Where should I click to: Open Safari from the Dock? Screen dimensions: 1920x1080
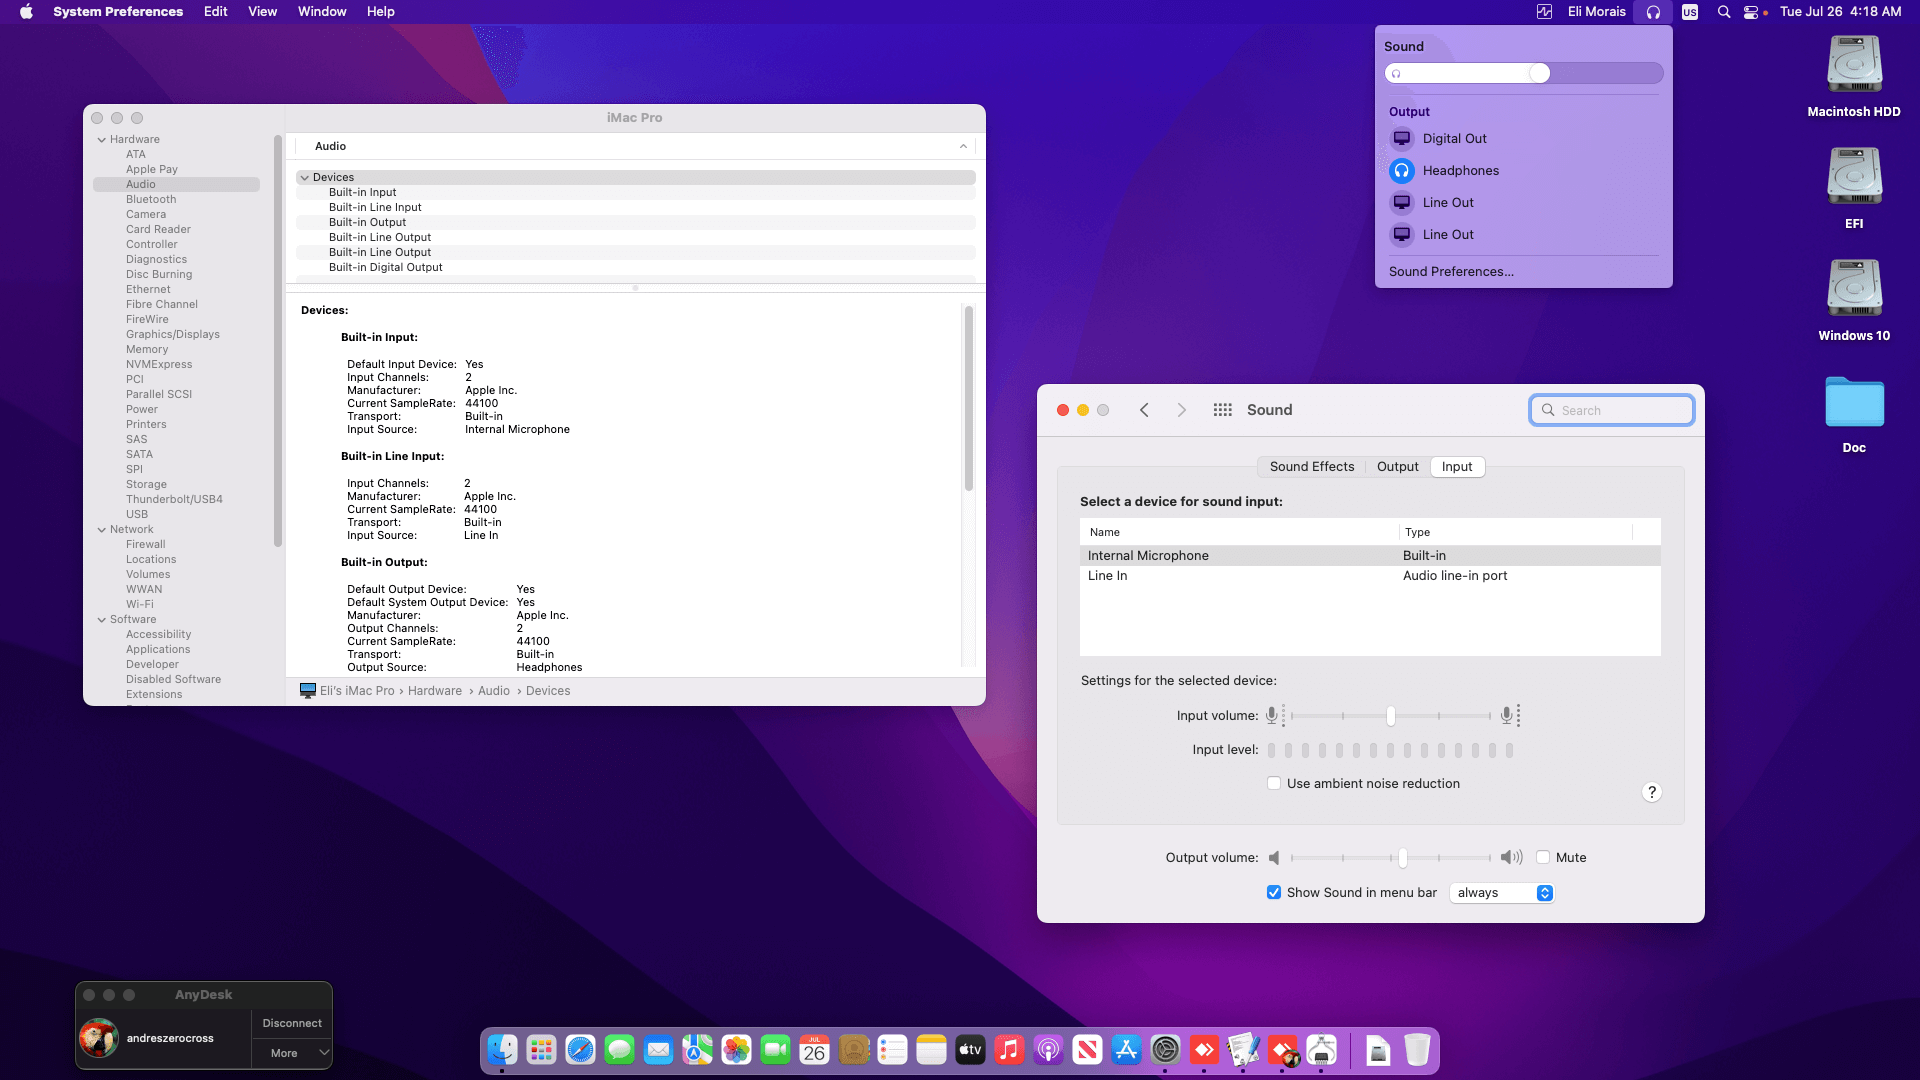pos(580,1050)
